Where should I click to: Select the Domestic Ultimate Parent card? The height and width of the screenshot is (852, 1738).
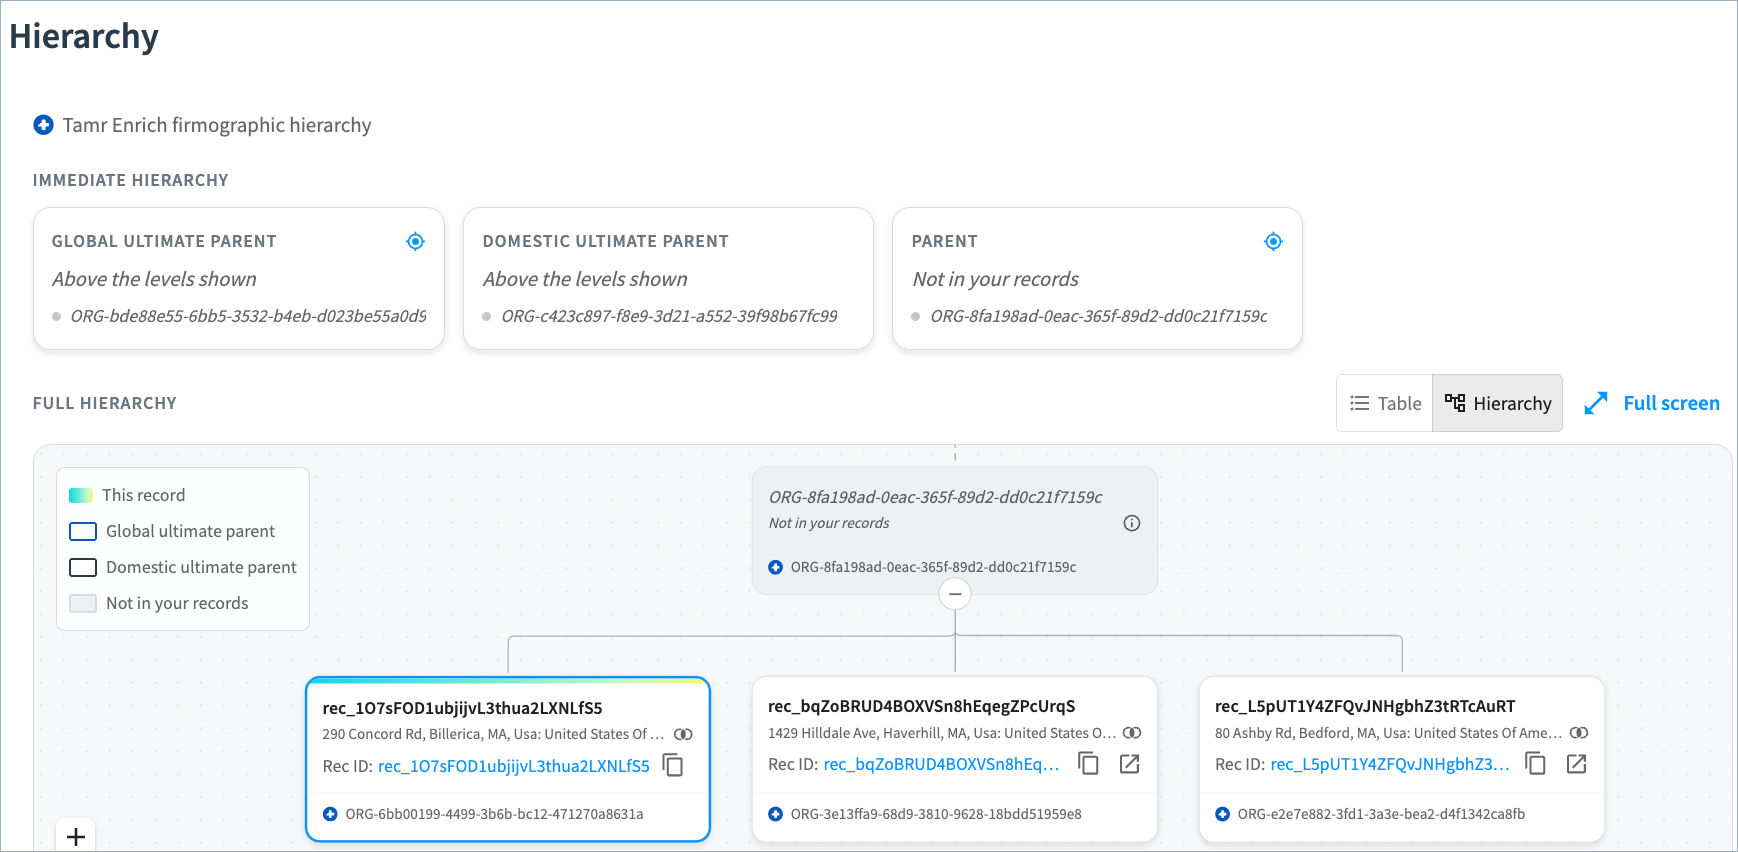click(x=668, y=279)
